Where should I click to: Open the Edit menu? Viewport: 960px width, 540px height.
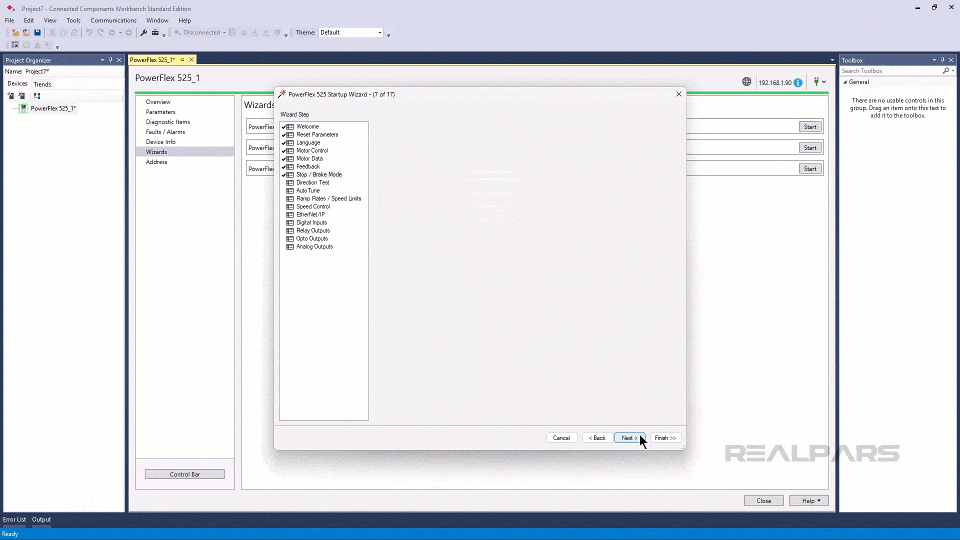[x=29, y=20]
